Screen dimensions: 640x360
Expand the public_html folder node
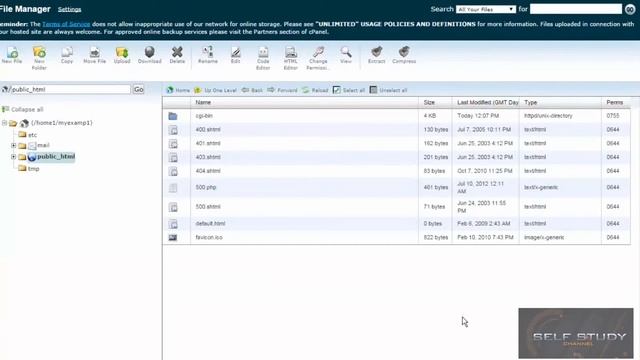(13, 157)
